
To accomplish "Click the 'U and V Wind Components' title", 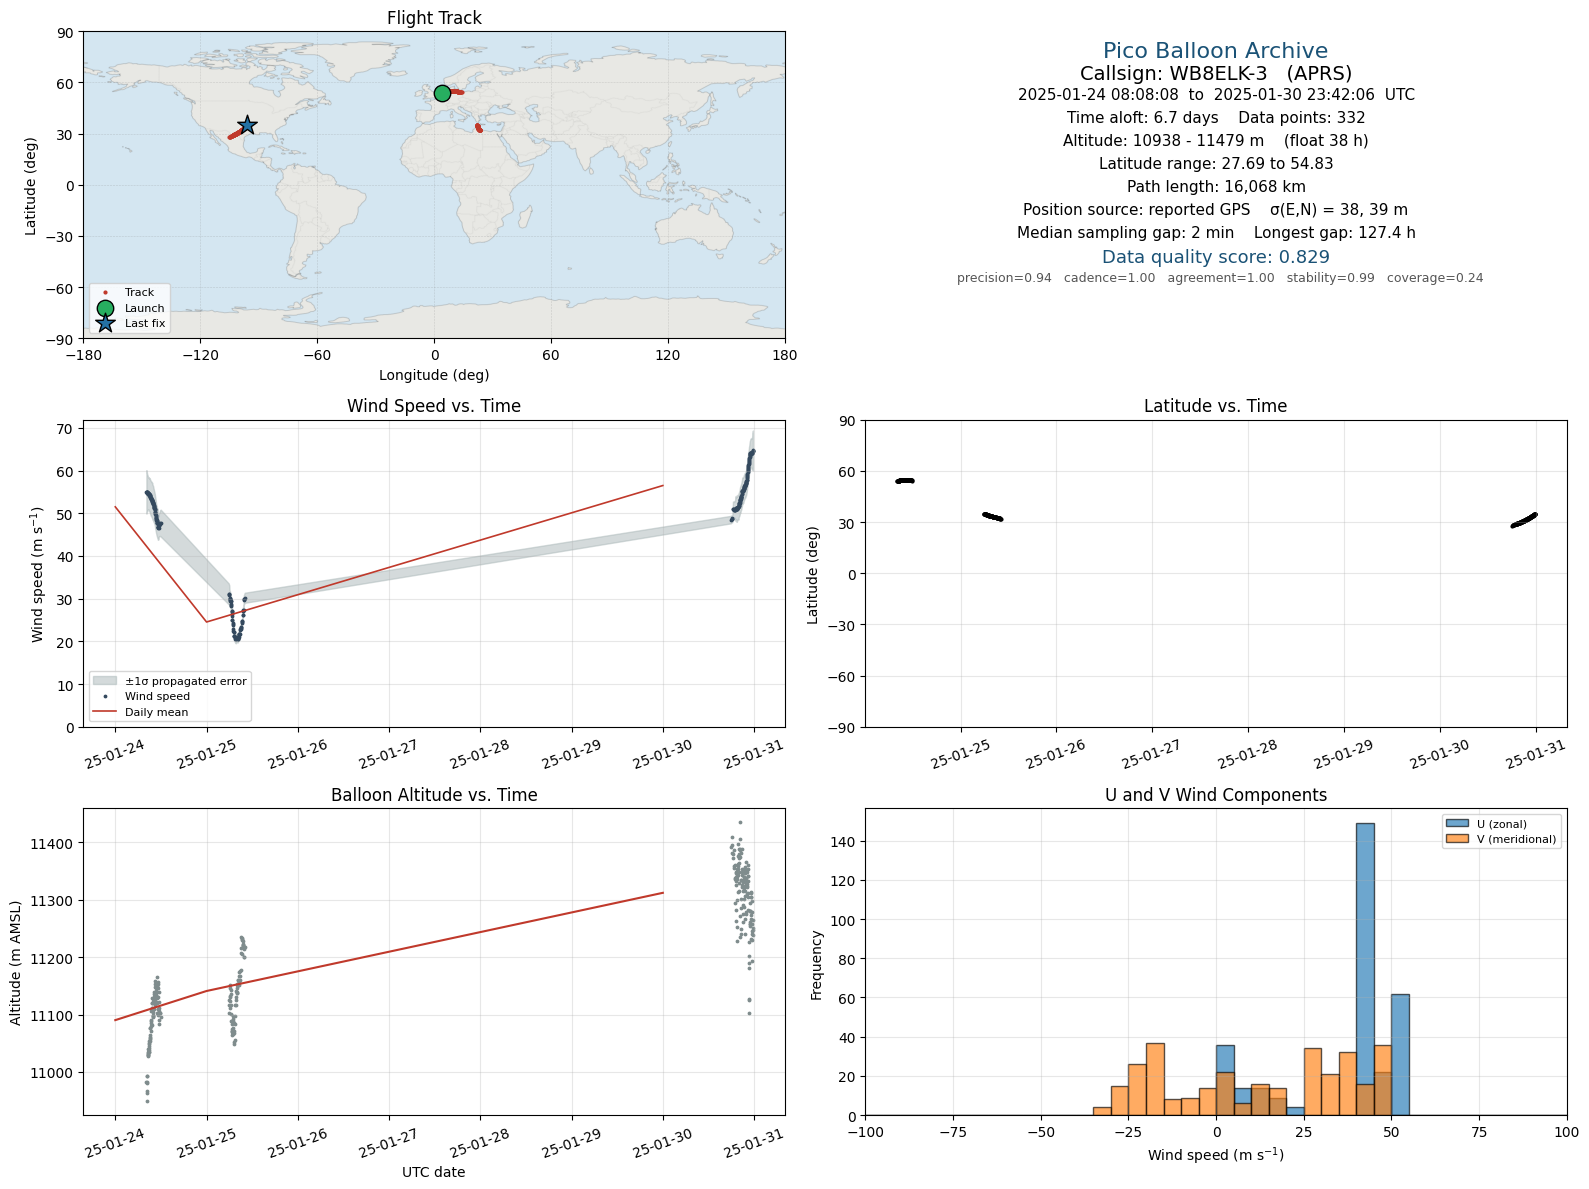I will [1216, 795].
